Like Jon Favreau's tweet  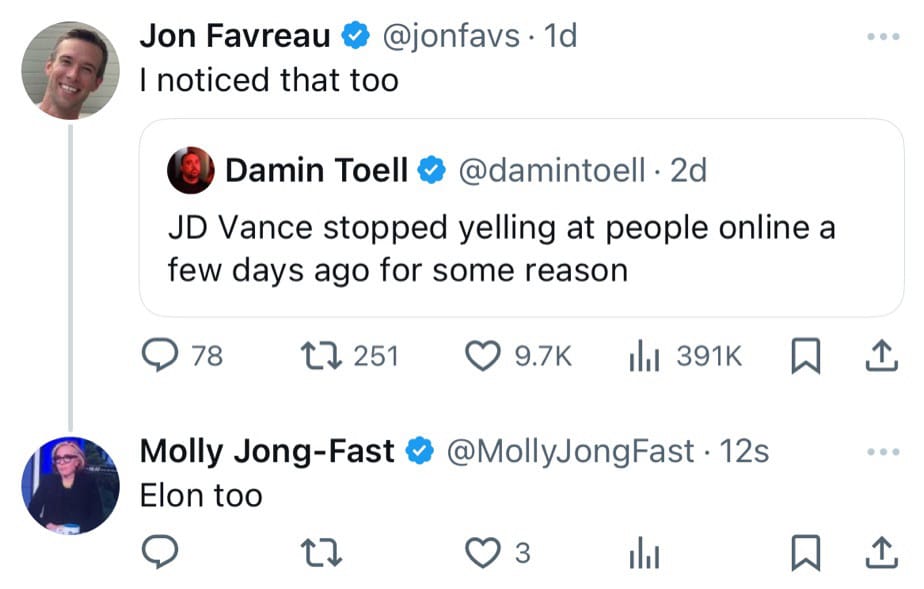485,356
